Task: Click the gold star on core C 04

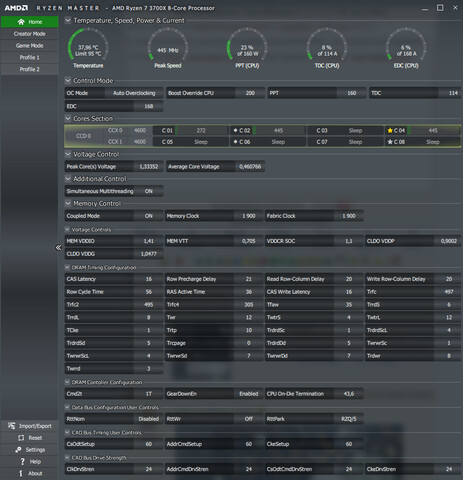Action: (x=390, y=130)
